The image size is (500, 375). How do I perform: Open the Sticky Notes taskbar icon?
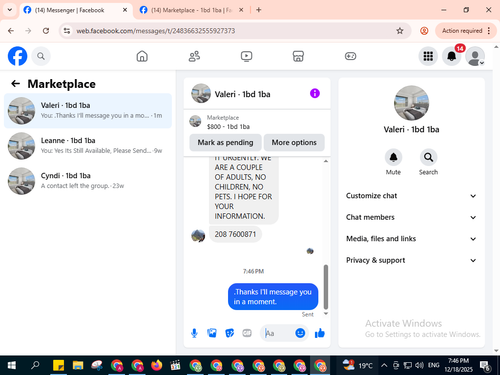(x=58, y=365)
